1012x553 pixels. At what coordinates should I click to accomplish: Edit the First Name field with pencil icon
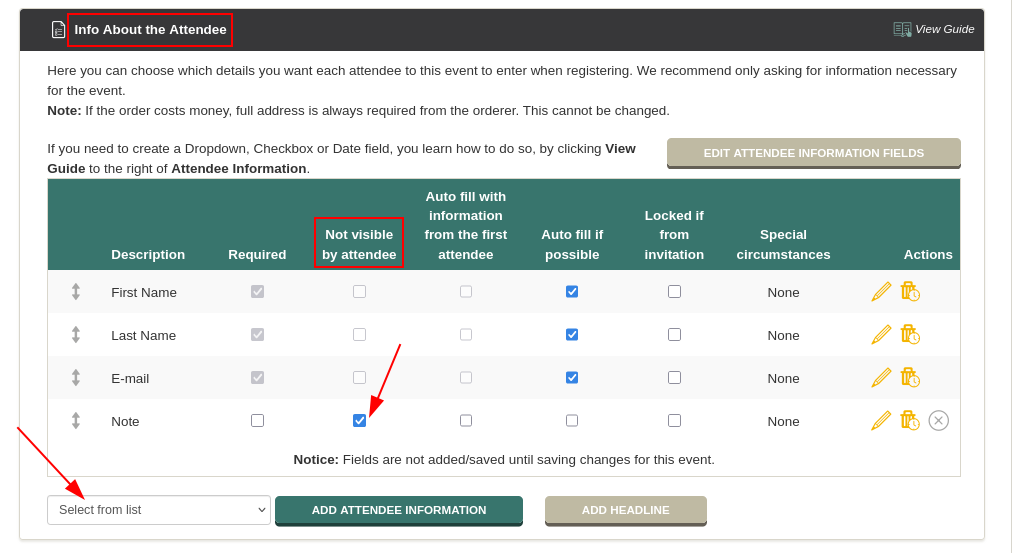click(881, 292)
